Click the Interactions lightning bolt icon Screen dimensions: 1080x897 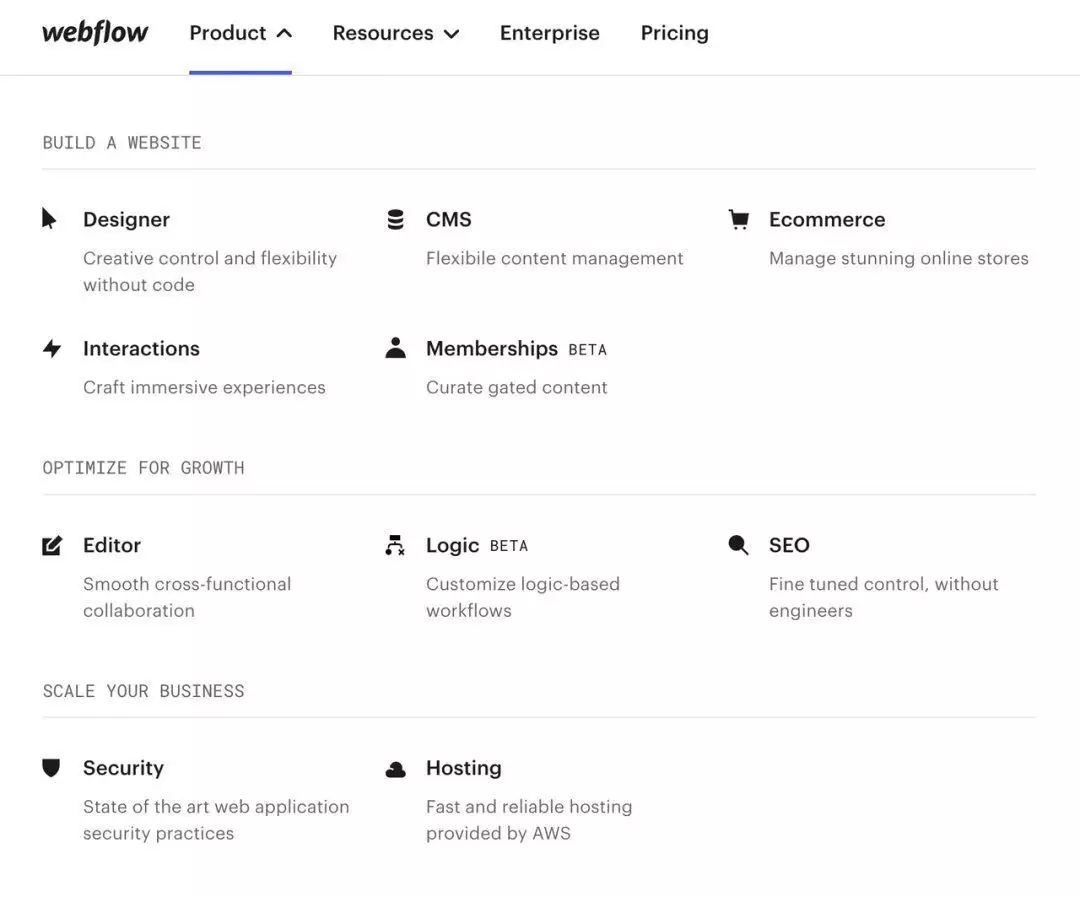(52, 348)
